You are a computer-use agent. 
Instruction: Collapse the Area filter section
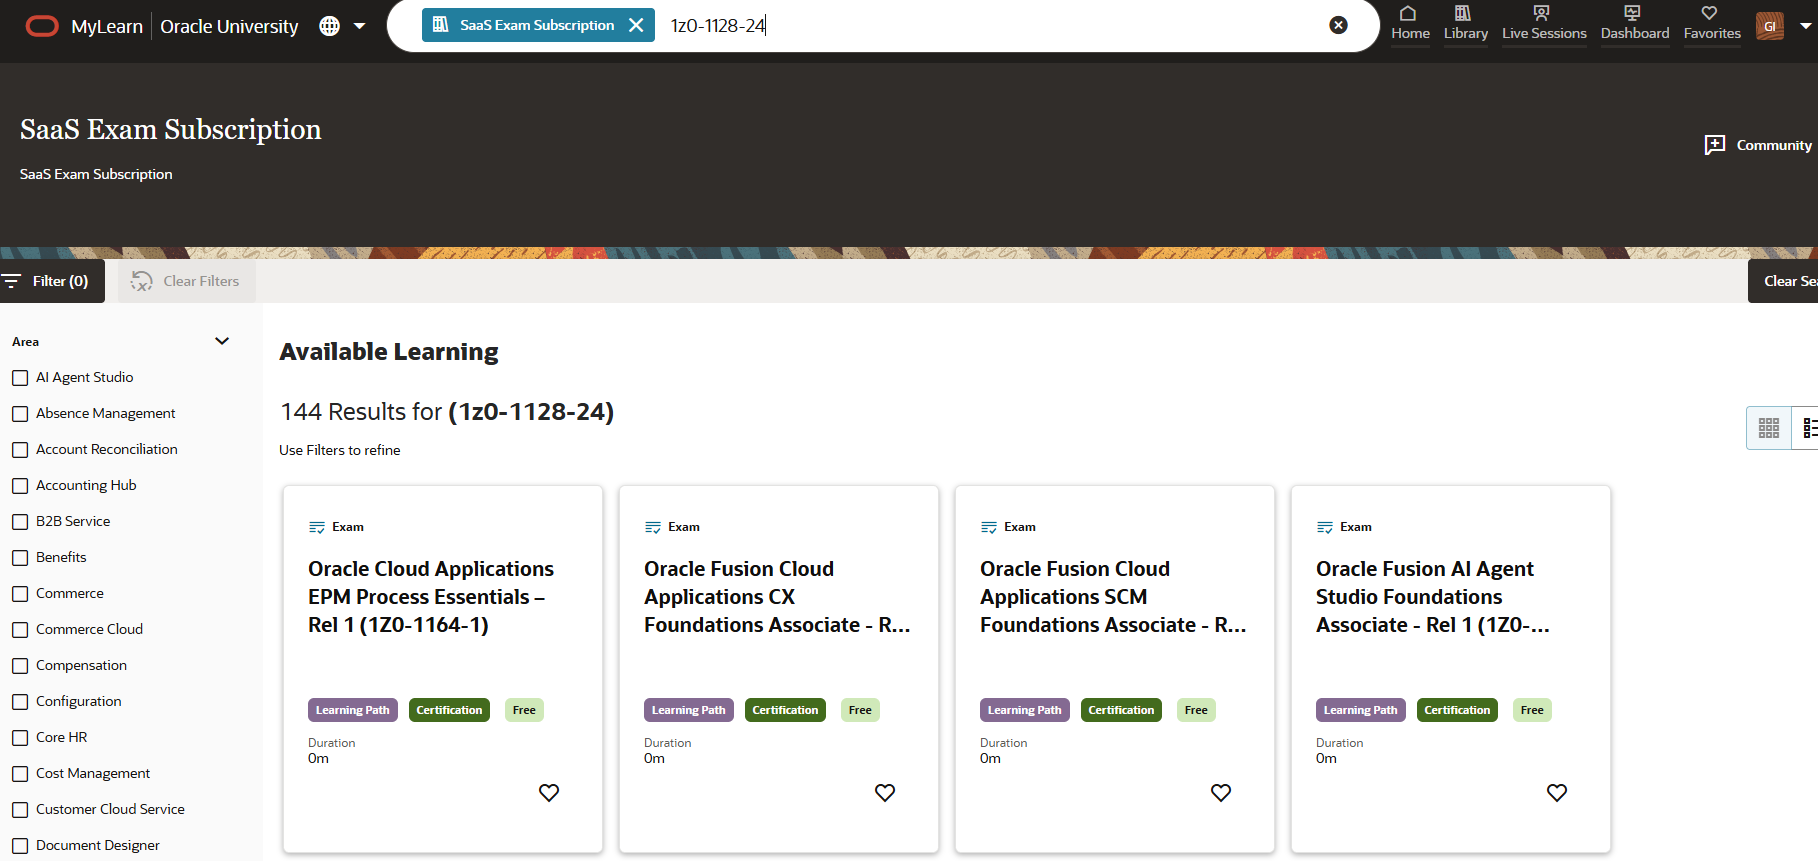point(222,341)
